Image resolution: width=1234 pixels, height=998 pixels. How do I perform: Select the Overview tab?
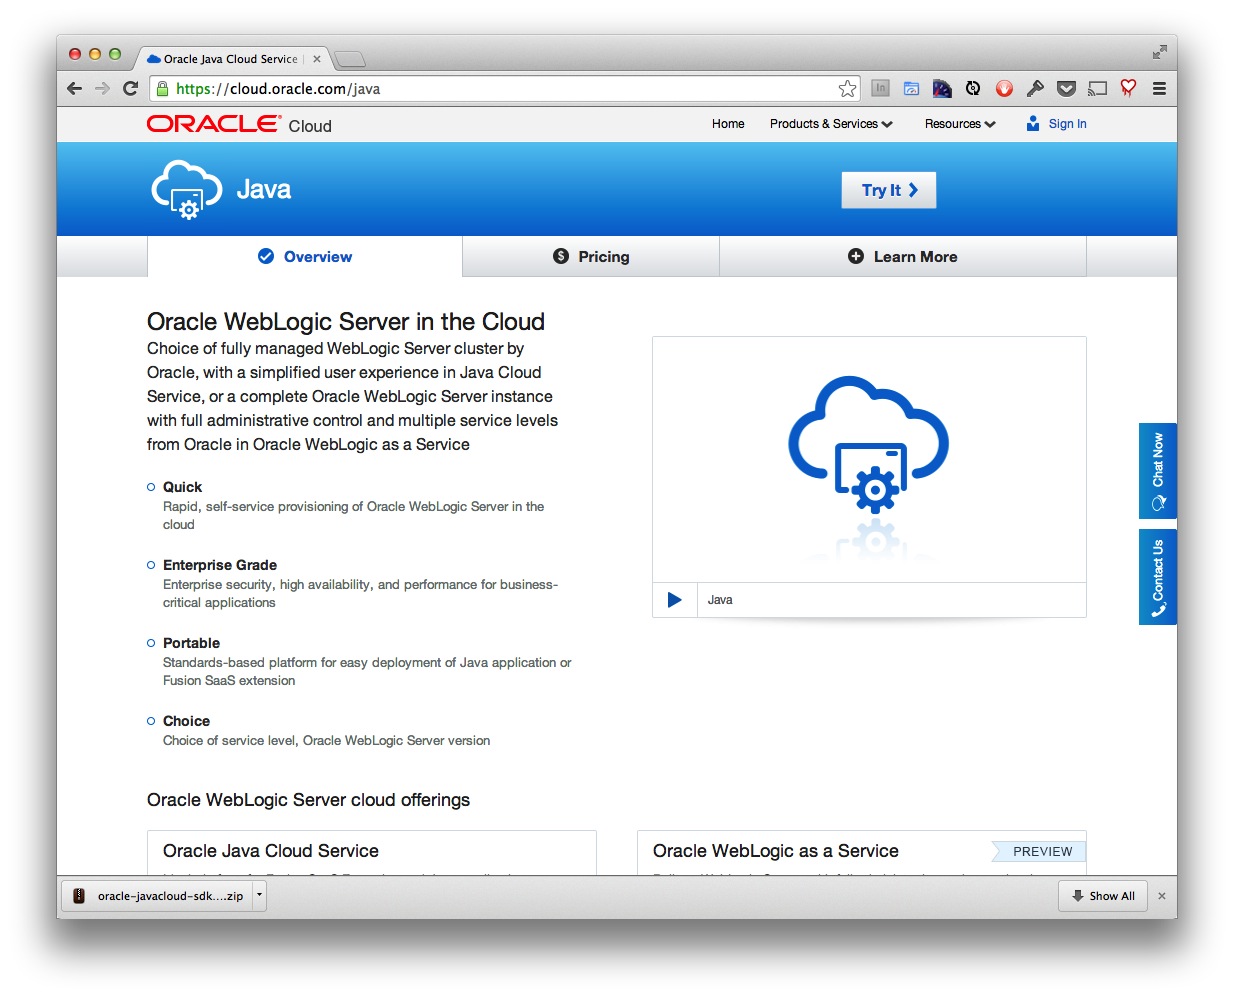[x=305, y=257]
